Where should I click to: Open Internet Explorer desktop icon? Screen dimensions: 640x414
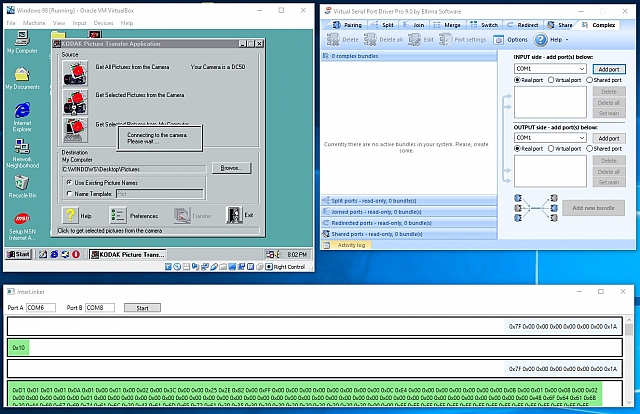point(22,112)
